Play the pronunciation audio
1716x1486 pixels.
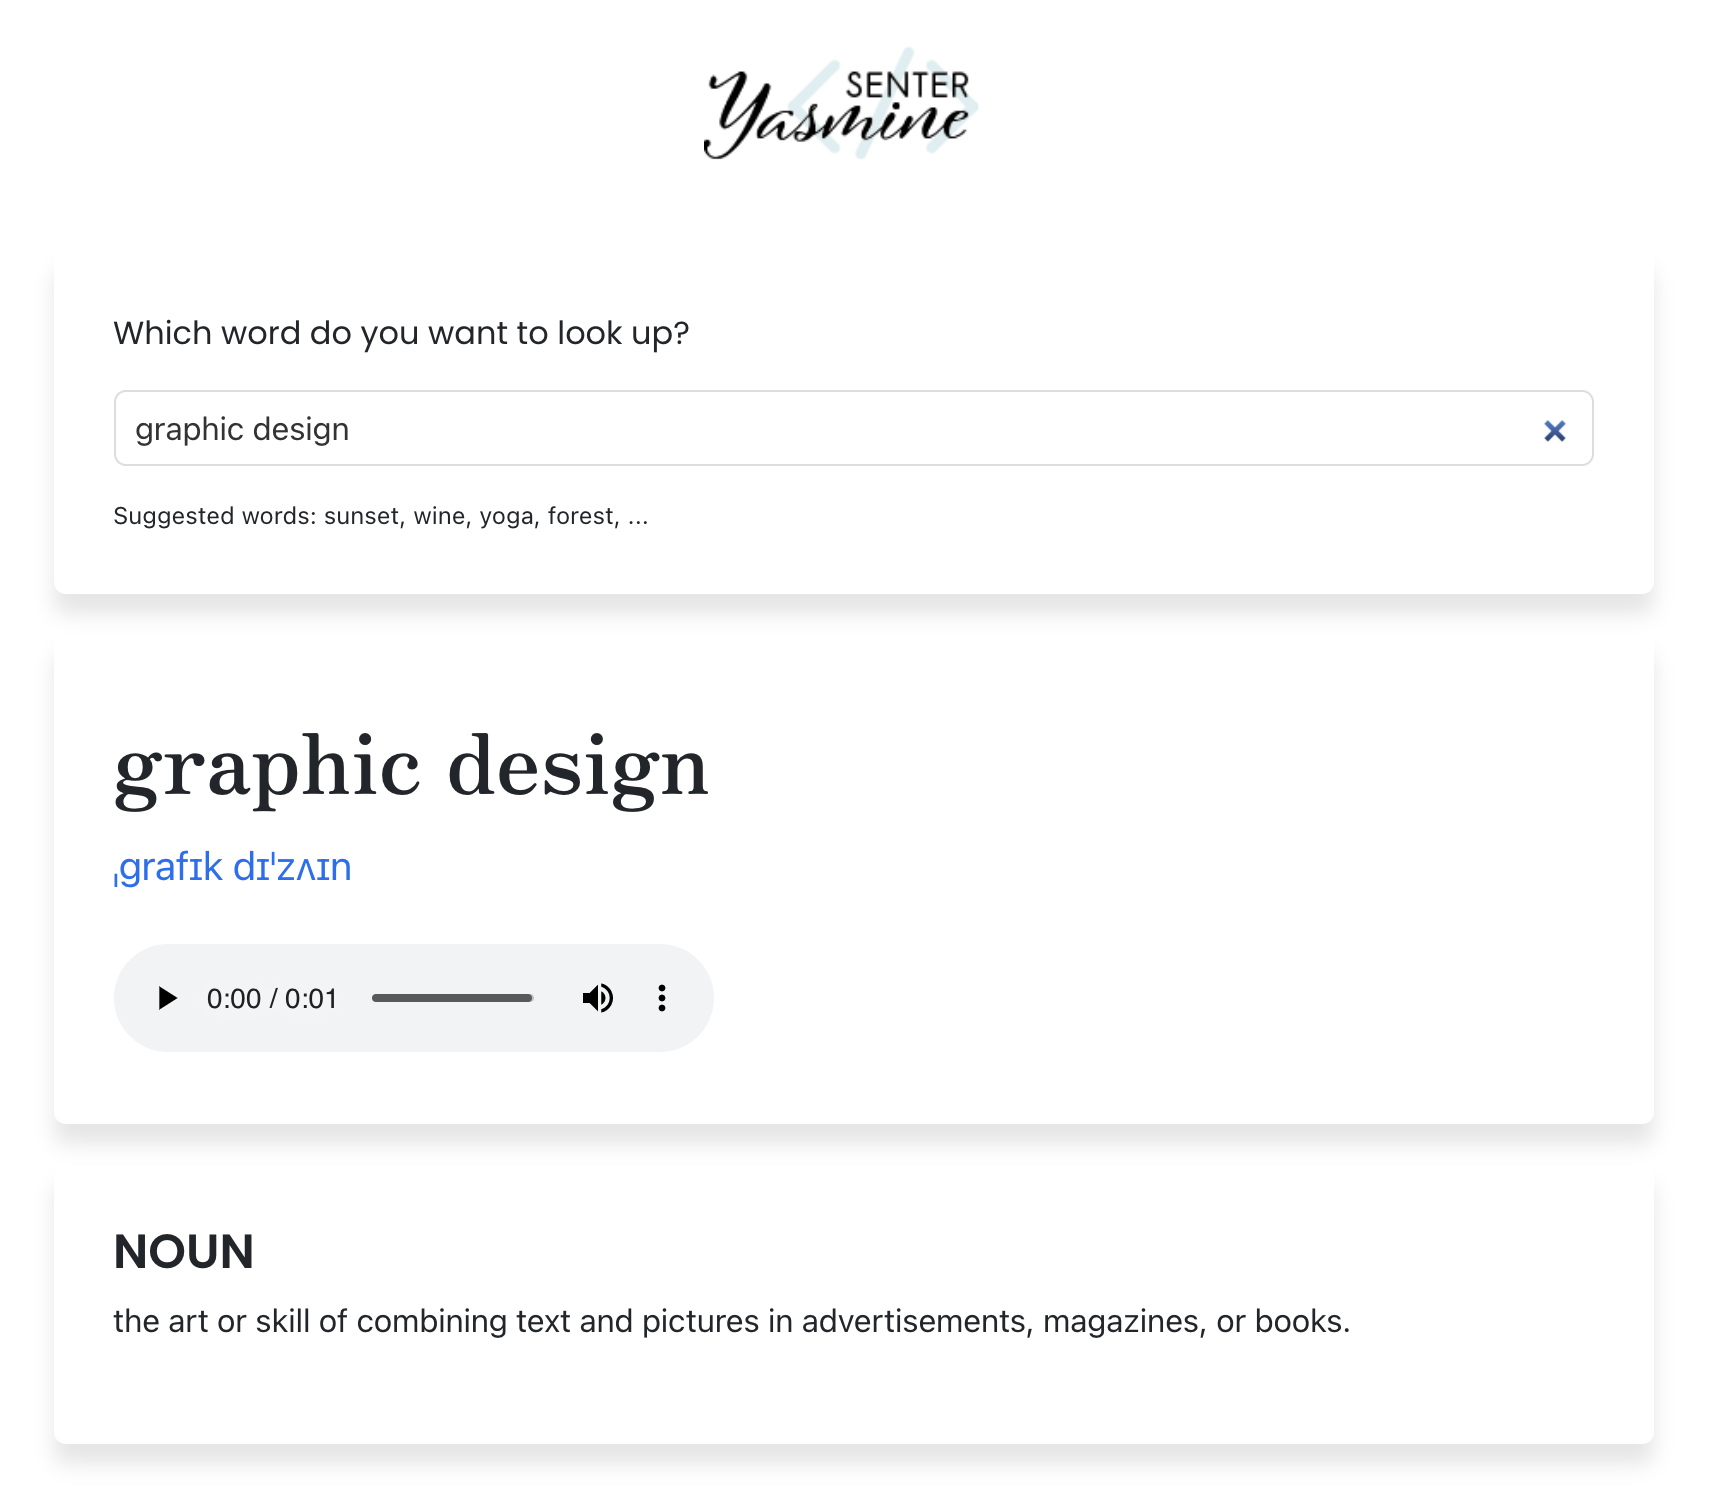click(167, 998)
